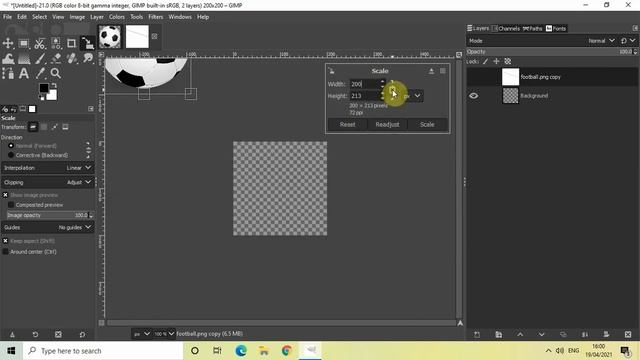Click the black foreground color swatch

(x=44, y=88)
